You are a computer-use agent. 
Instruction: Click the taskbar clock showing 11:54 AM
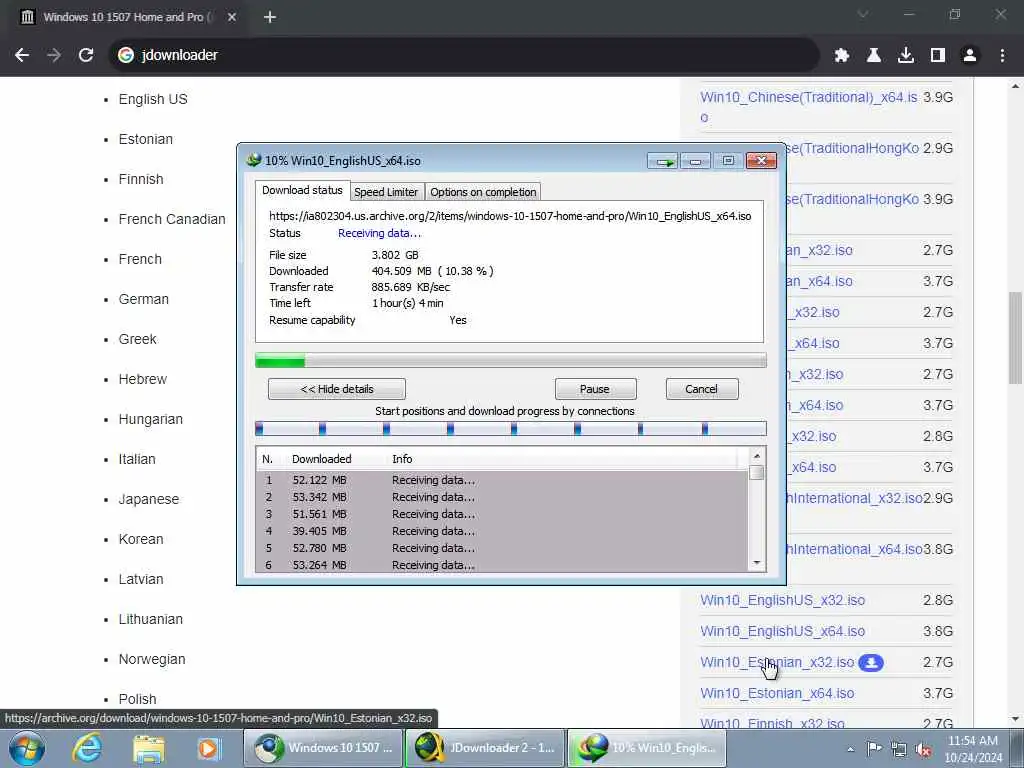972,748
